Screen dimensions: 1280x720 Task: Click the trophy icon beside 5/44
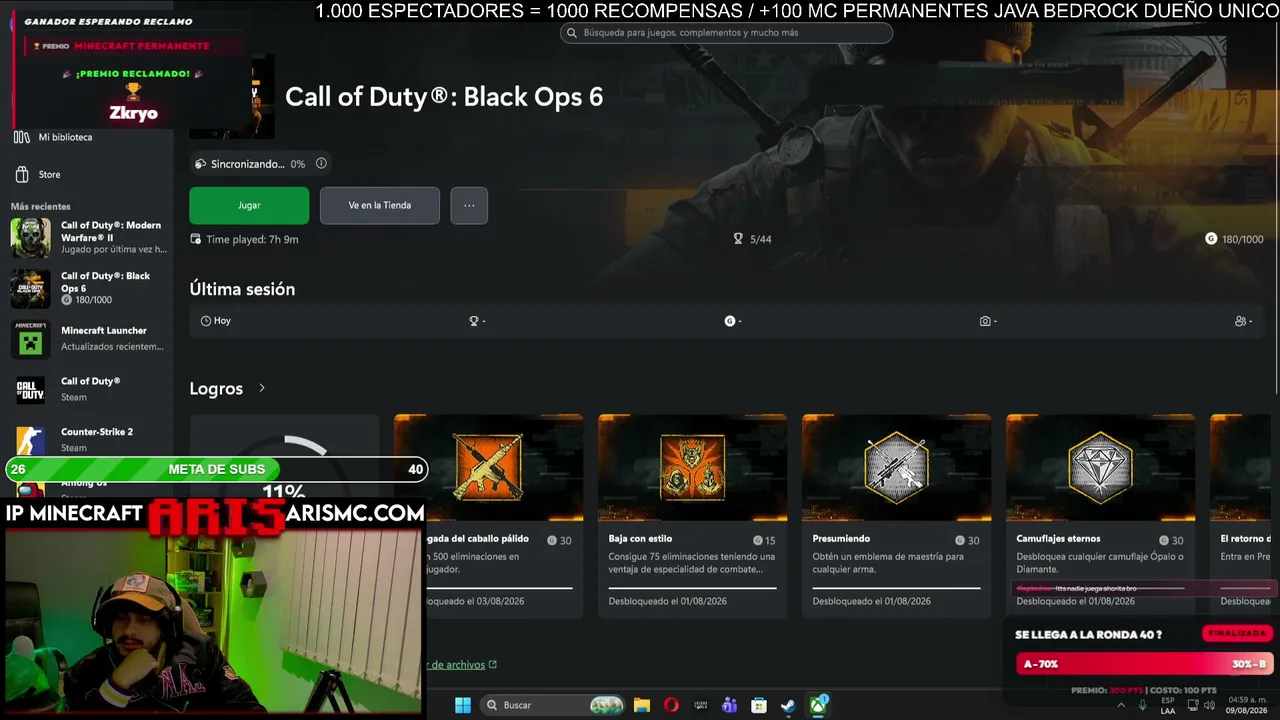738,239
